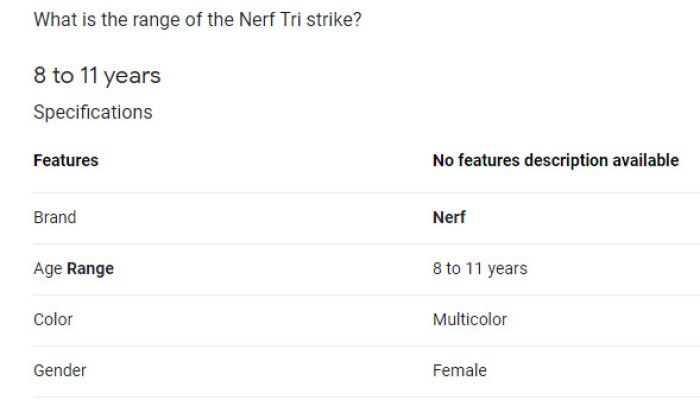The image size is (700, 400).
Task: Select the Age Range row label
Action: pyautogui.click(x=73, y=268)
